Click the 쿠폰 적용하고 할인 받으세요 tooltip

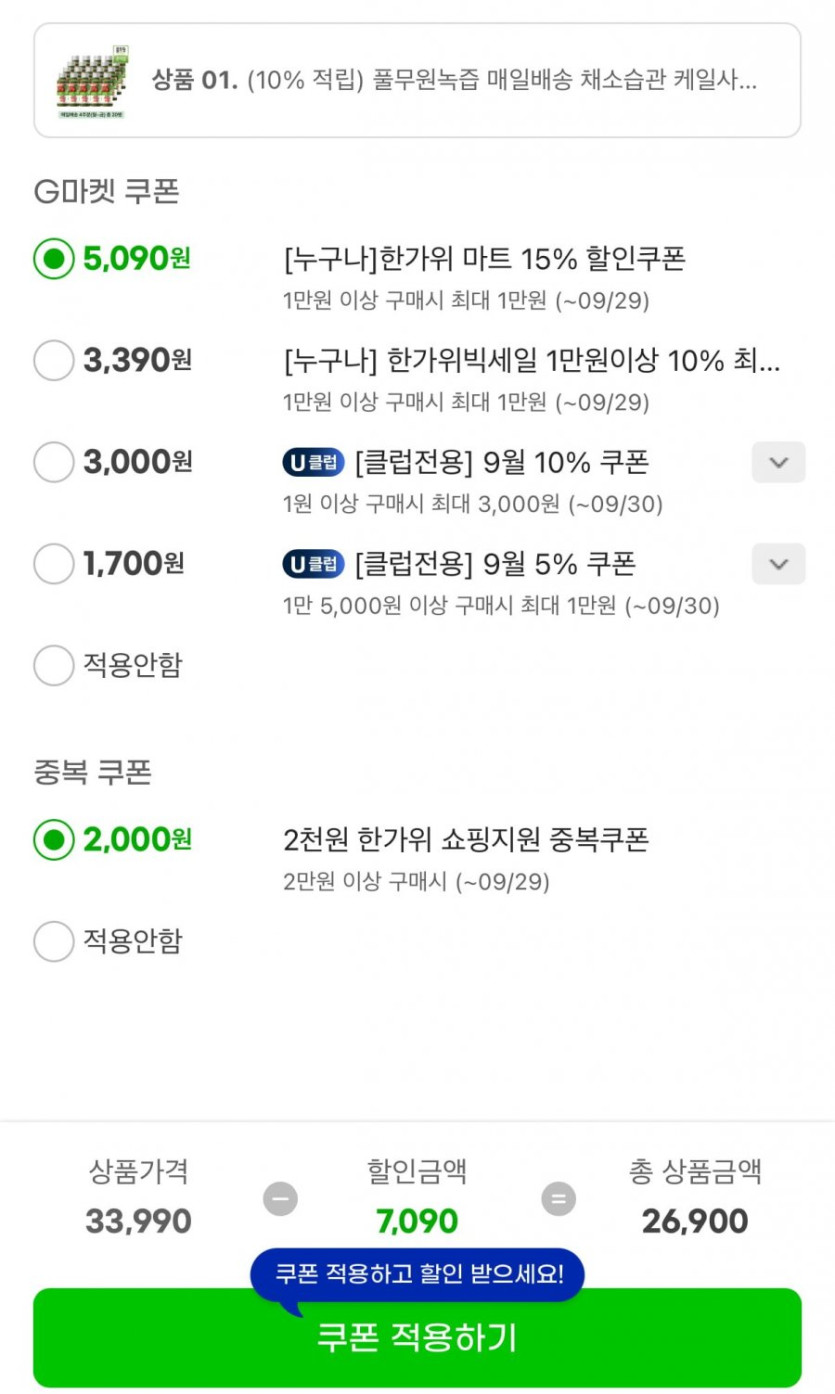coord(418,1275)
